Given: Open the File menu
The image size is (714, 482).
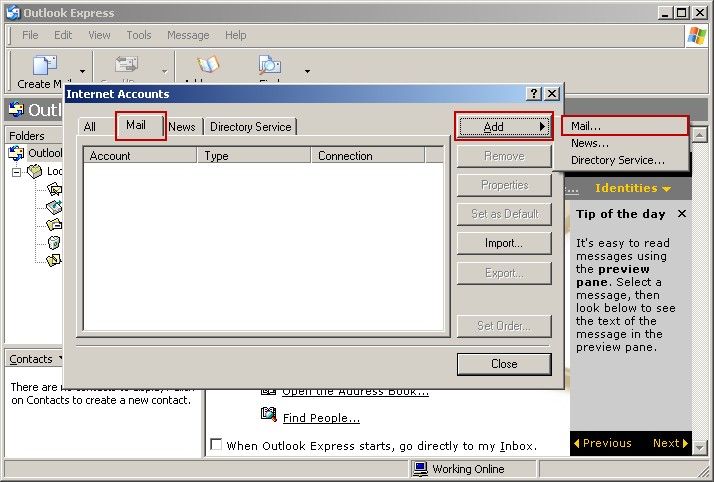Looking at the screenshot, I should pyautogui.click(x=30, y=35).
